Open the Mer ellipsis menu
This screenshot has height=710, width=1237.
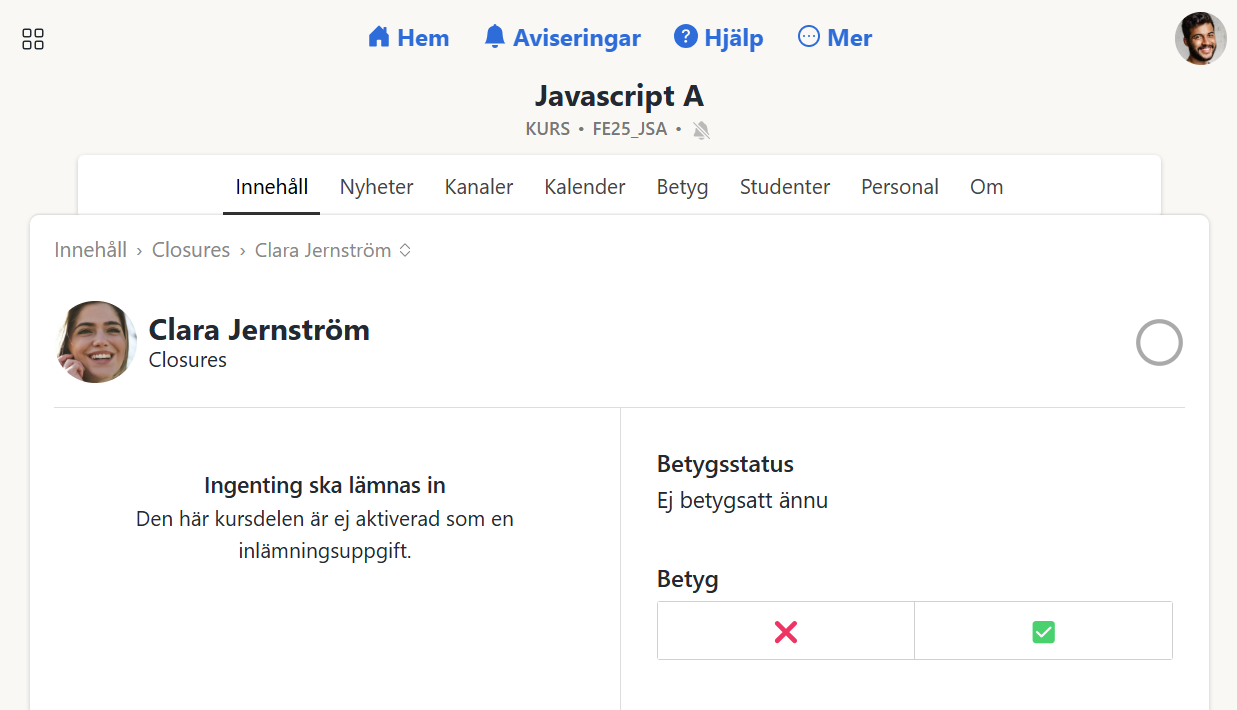point(834,38)
